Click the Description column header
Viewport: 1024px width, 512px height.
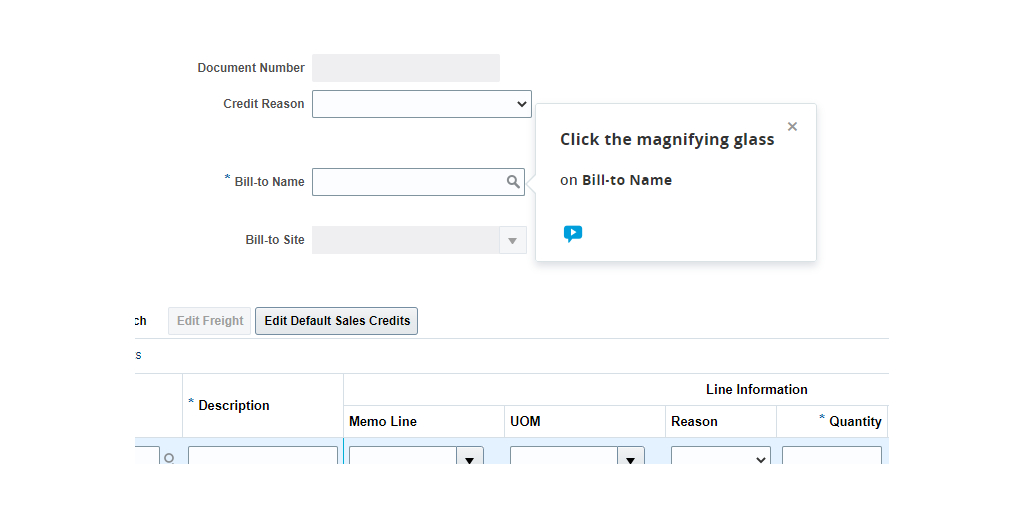(x=234, y=405)
